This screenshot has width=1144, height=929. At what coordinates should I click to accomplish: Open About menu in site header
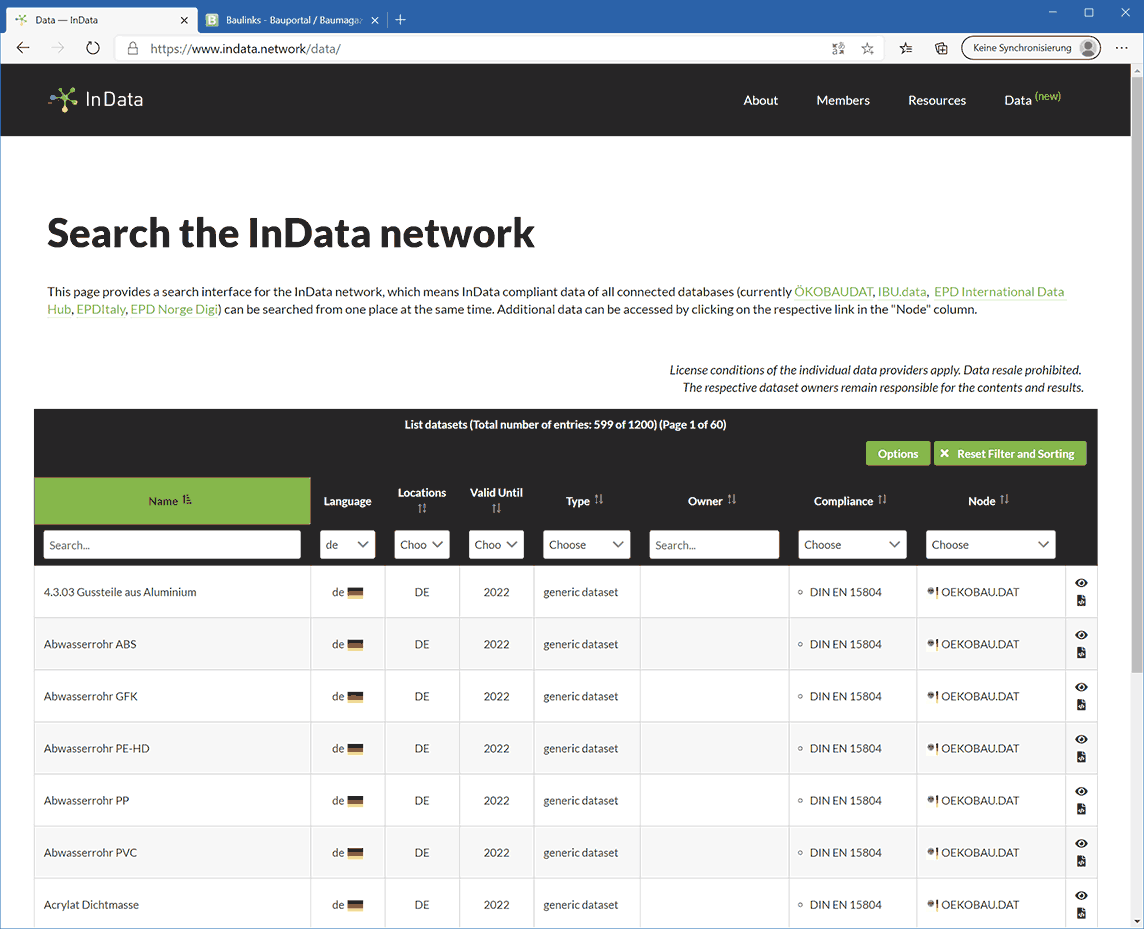tap(760, 101)
